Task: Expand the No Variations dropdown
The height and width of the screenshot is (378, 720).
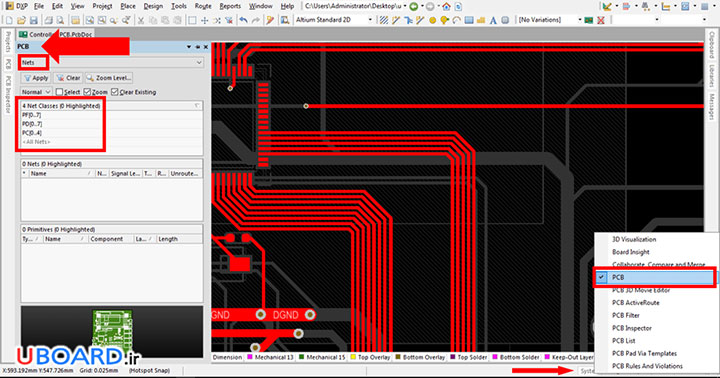Action: click(550, 20)
